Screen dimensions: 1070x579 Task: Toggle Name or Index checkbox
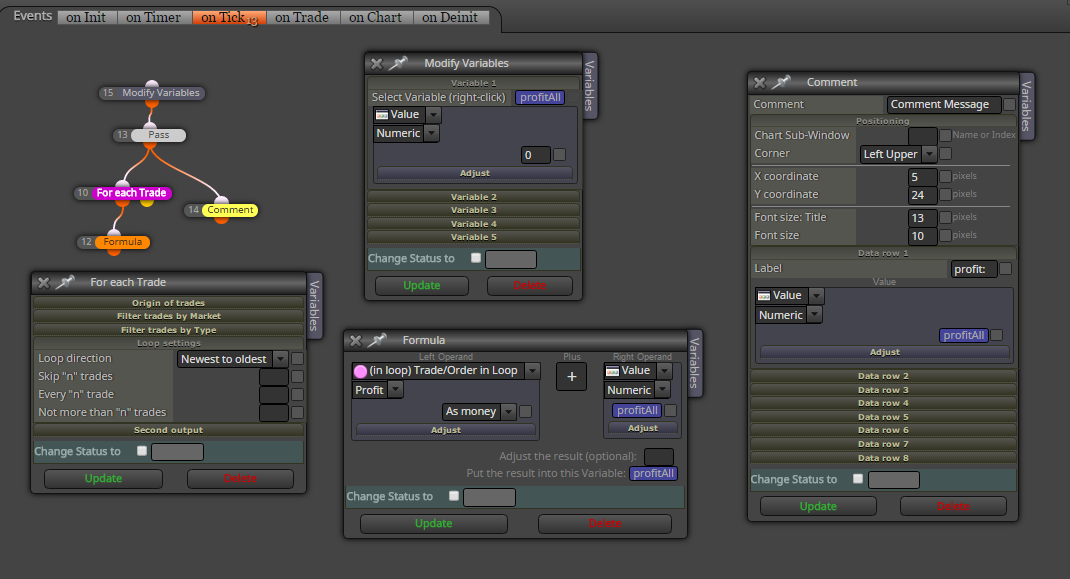(x=945, y=135)
